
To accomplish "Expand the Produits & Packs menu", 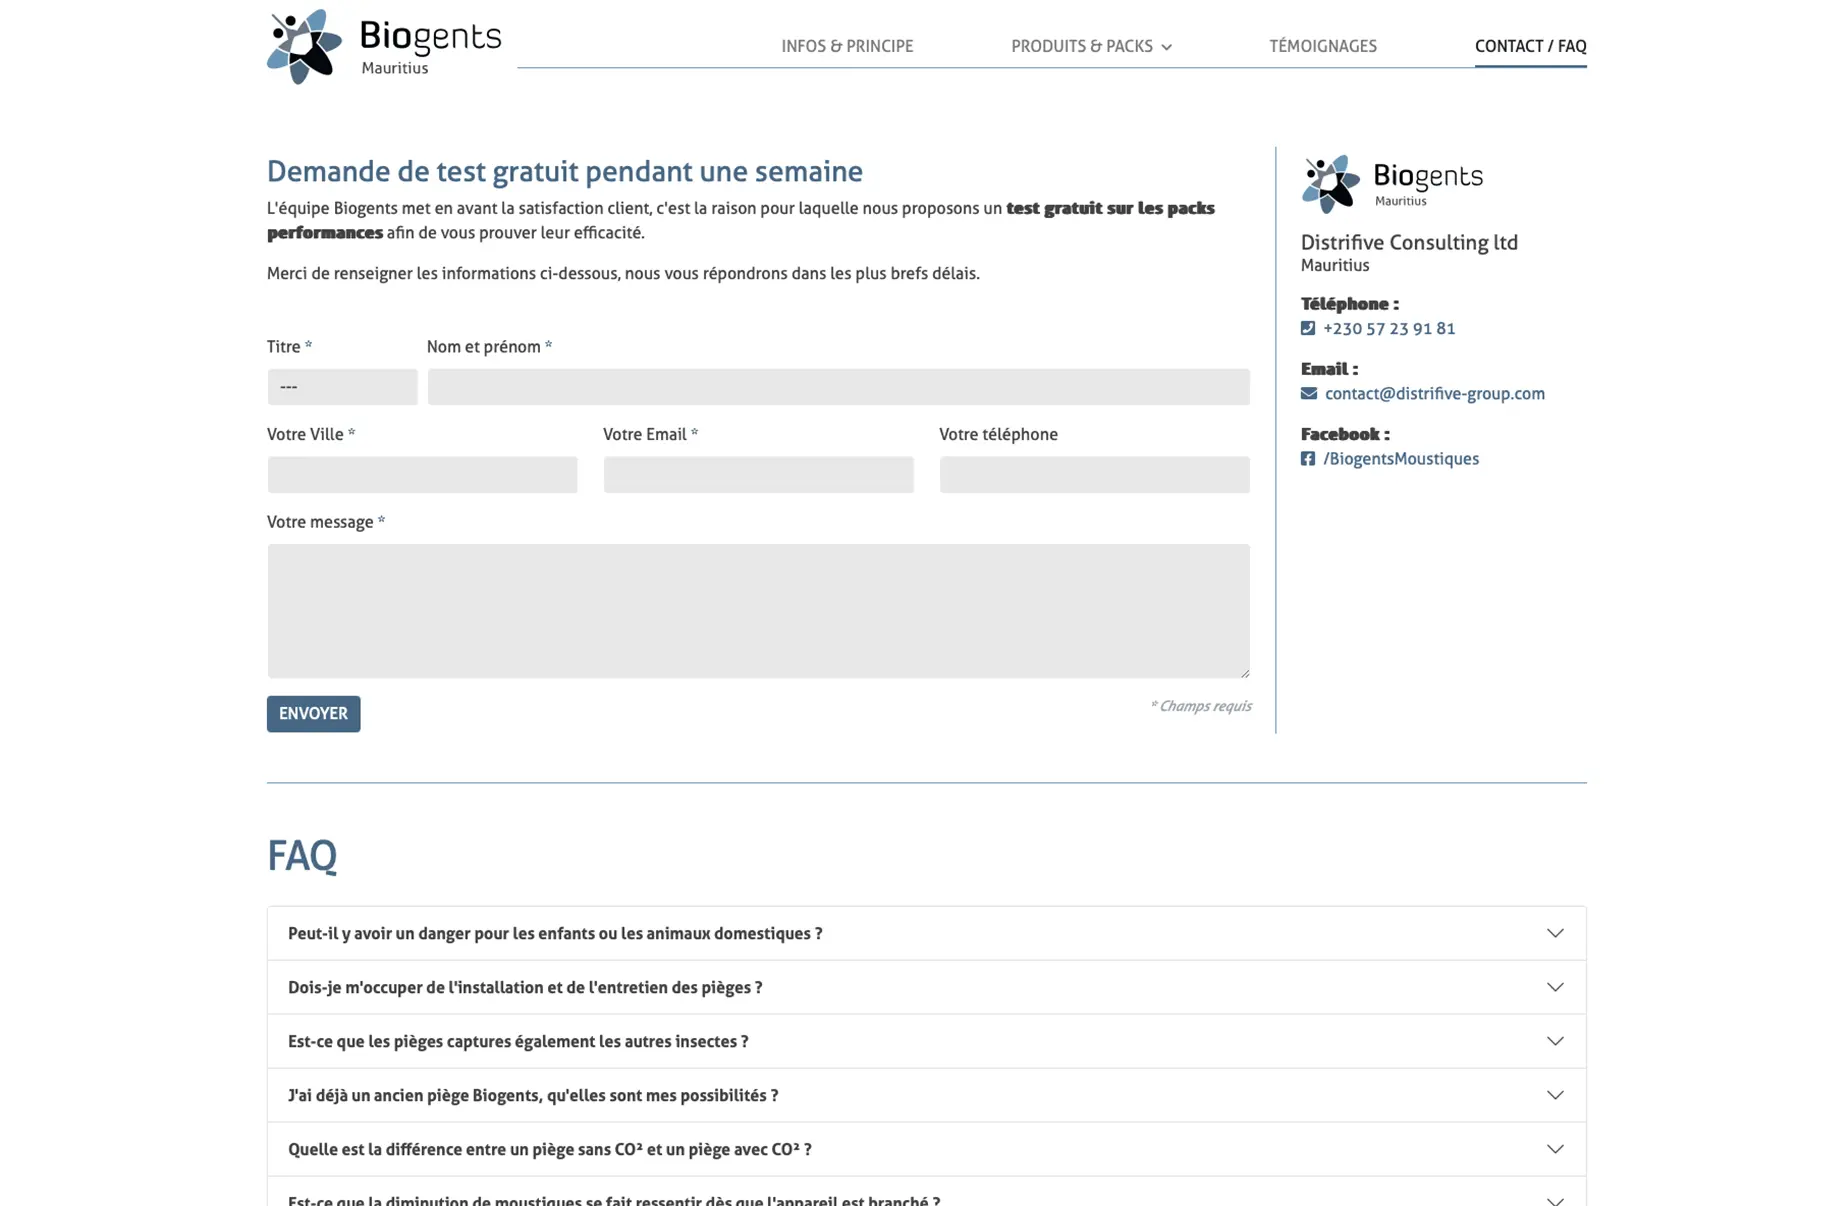I will click(x=1091, y=46).
